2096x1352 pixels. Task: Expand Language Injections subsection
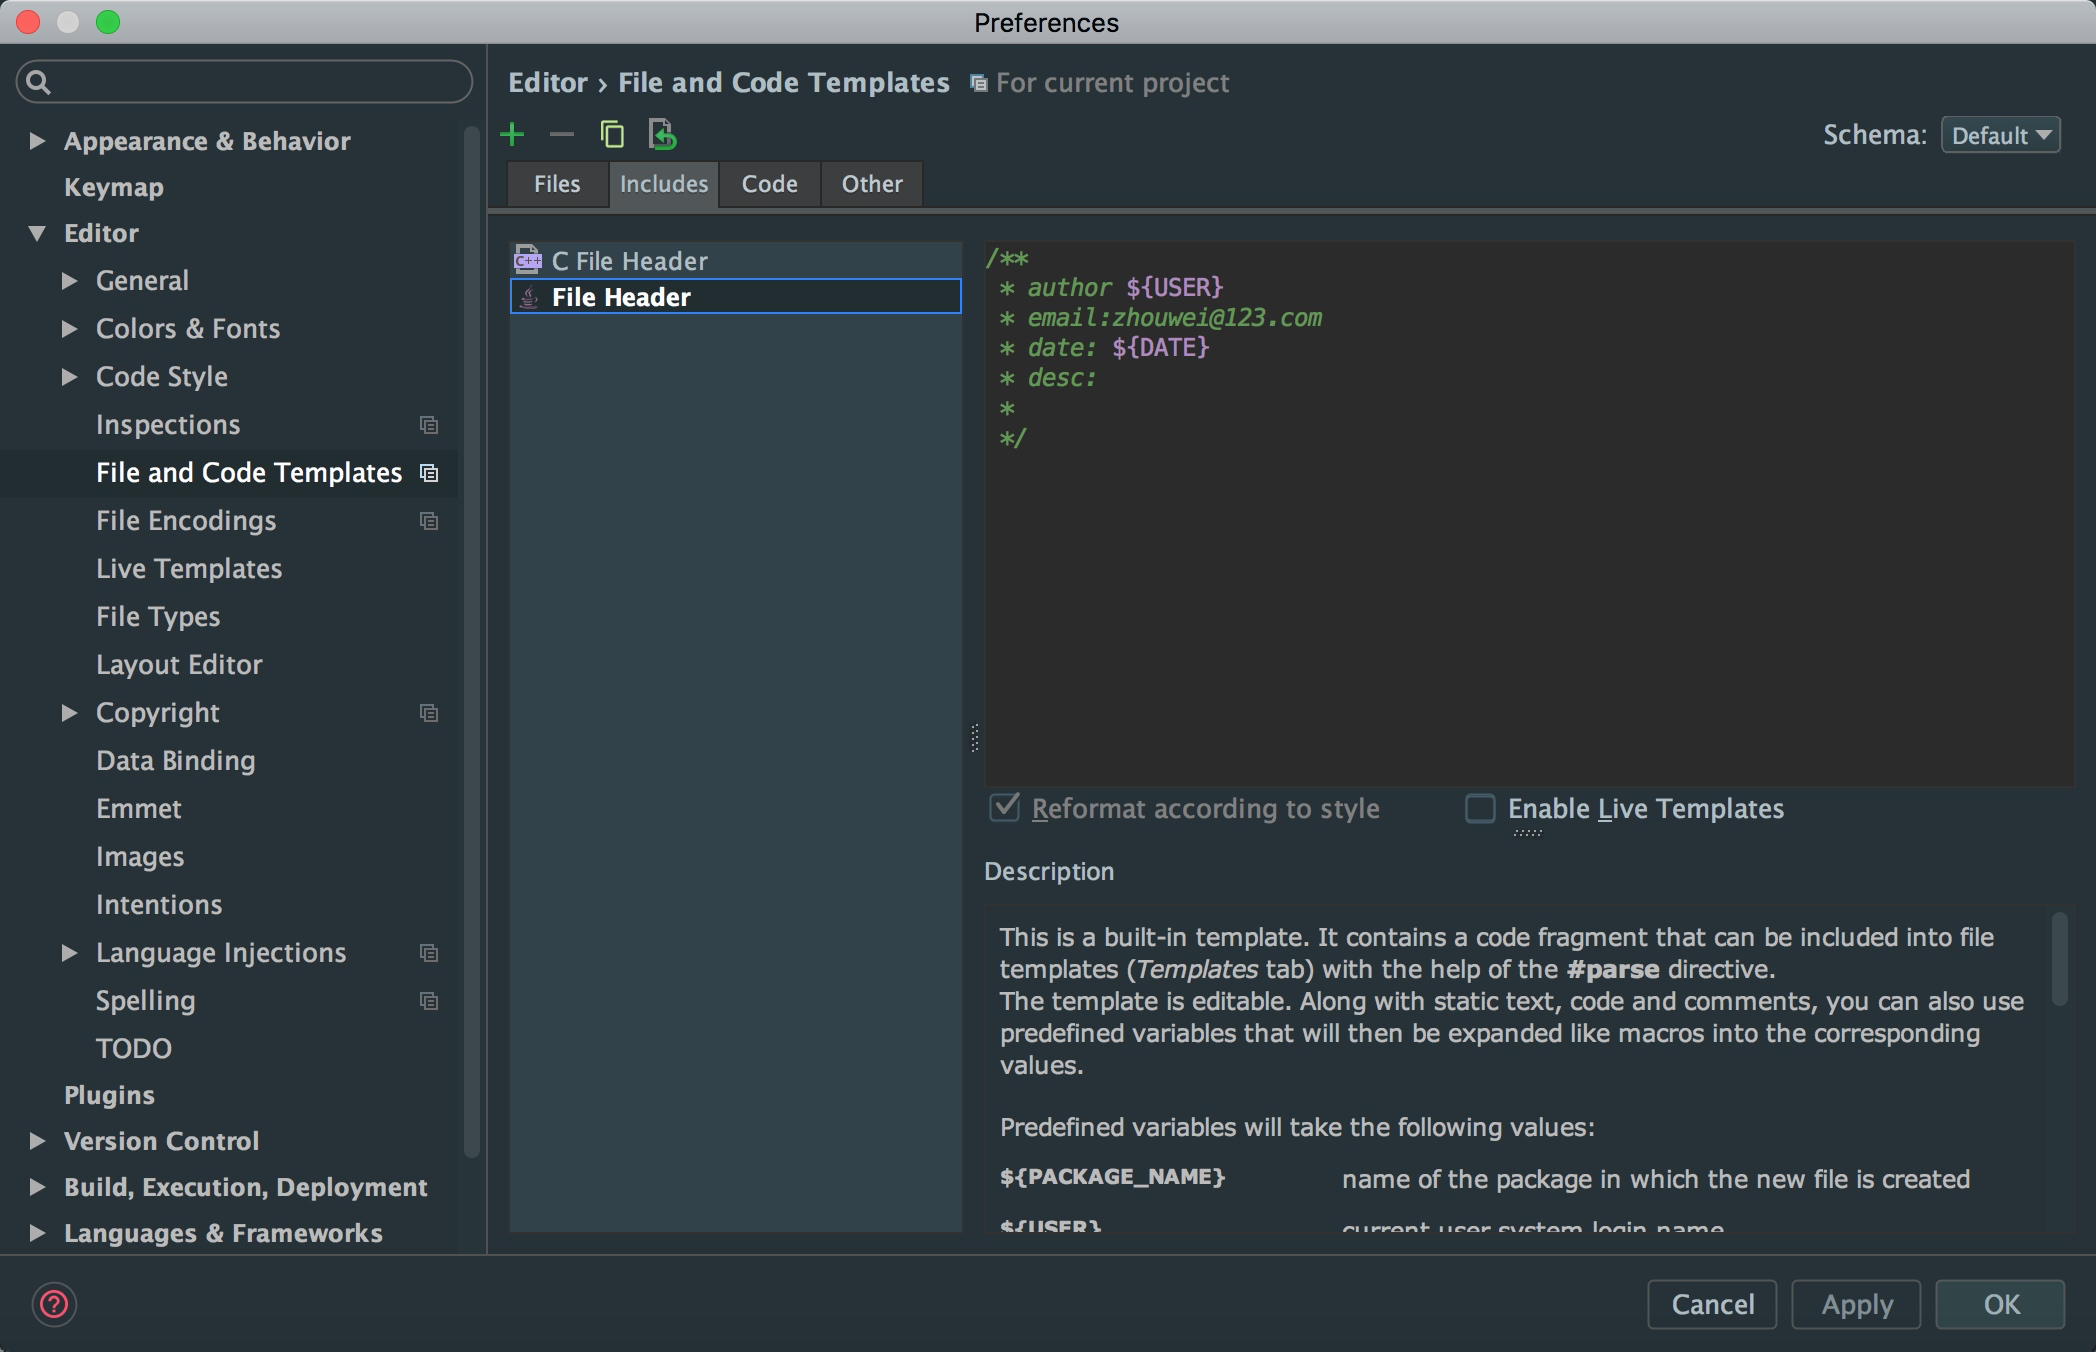[x=69, y=953]
